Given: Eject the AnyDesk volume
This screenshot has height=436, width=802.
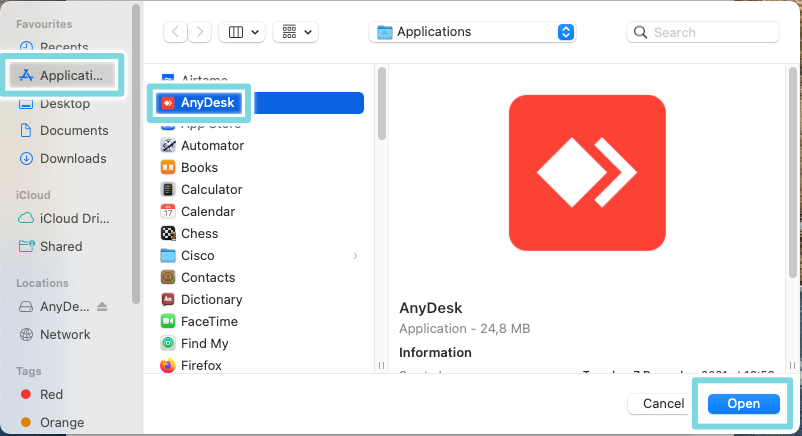Looking at the screenshot, I should (102, 307).
